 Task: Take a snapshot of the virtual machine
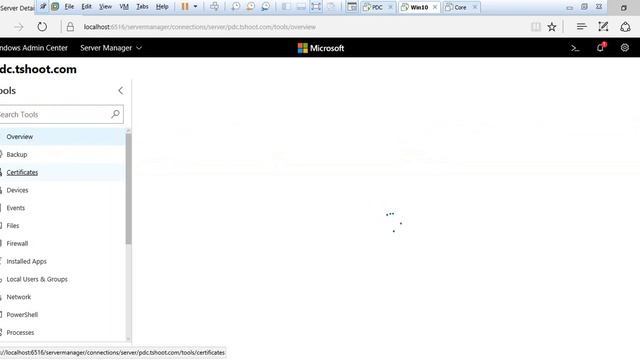click(236, 7)
